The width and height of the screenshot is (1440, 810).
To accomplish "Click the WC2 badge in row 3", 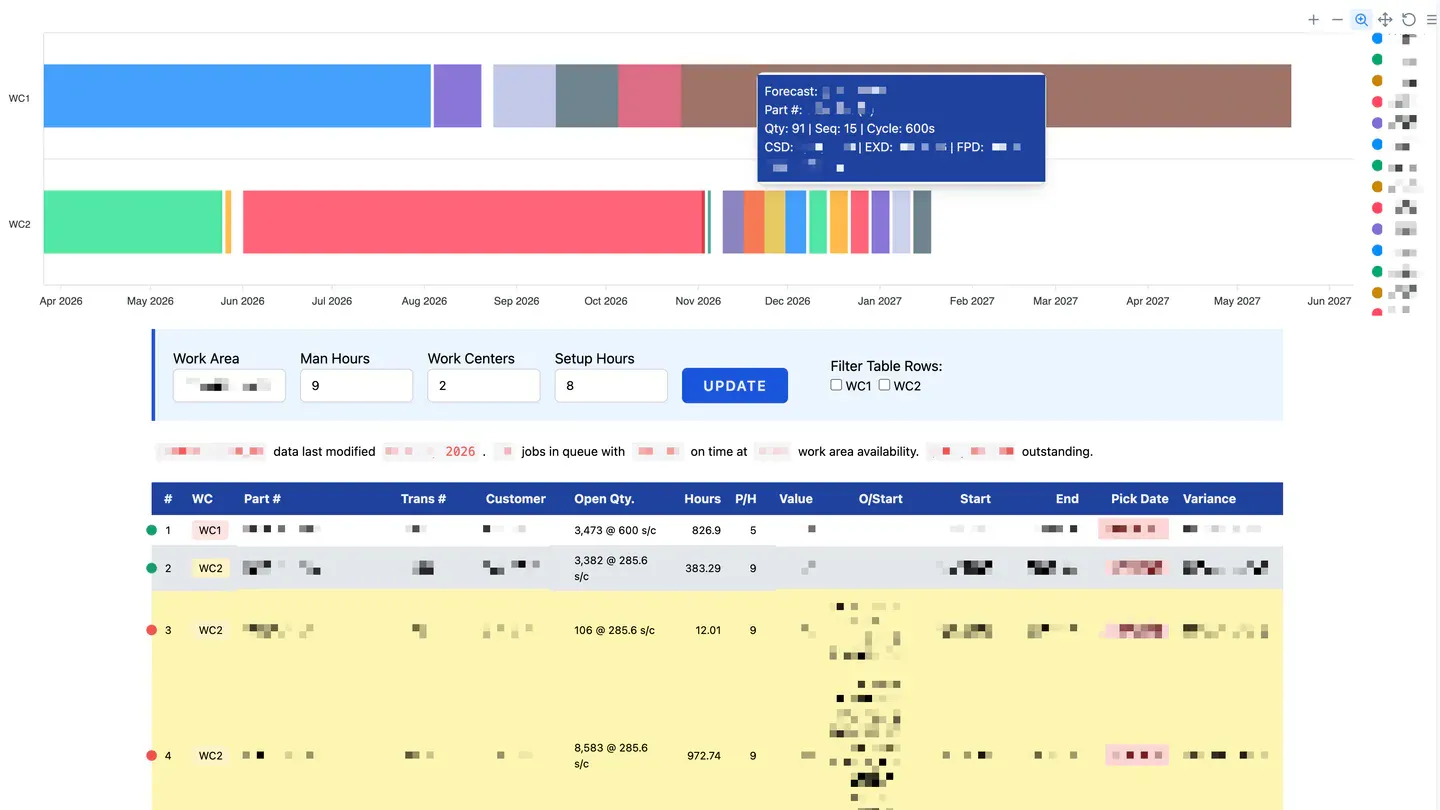I will click(x=210, y=630).
